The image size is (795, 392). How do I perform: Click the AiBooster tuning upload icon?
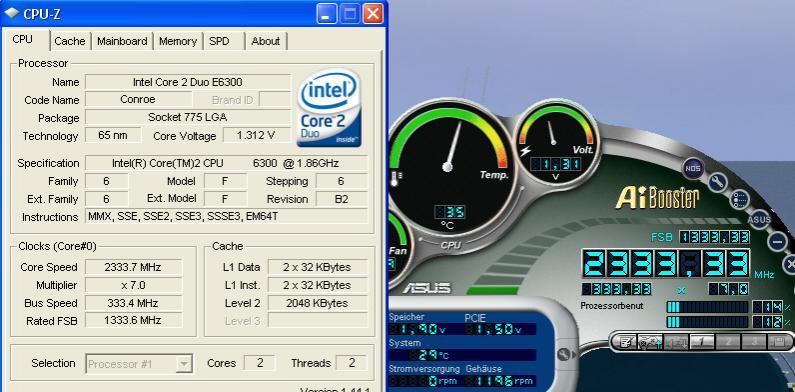(x=650, y=342)
